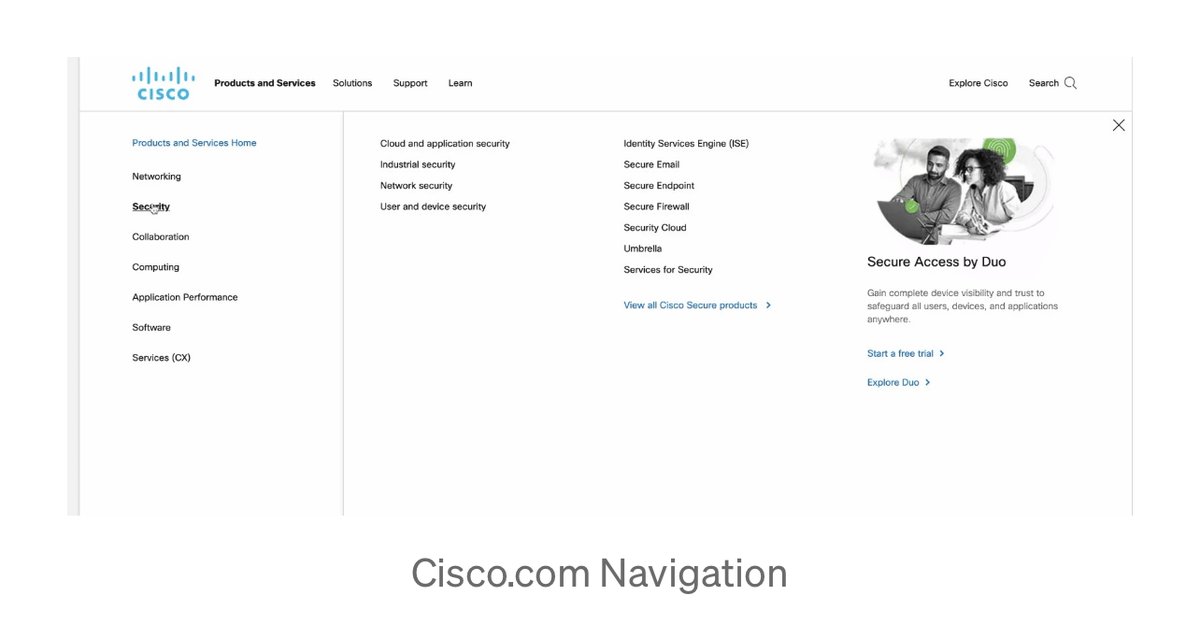The image size is (1200, 624).
Task: Click the search magnifier icon
Action: tap(1070, 83)
